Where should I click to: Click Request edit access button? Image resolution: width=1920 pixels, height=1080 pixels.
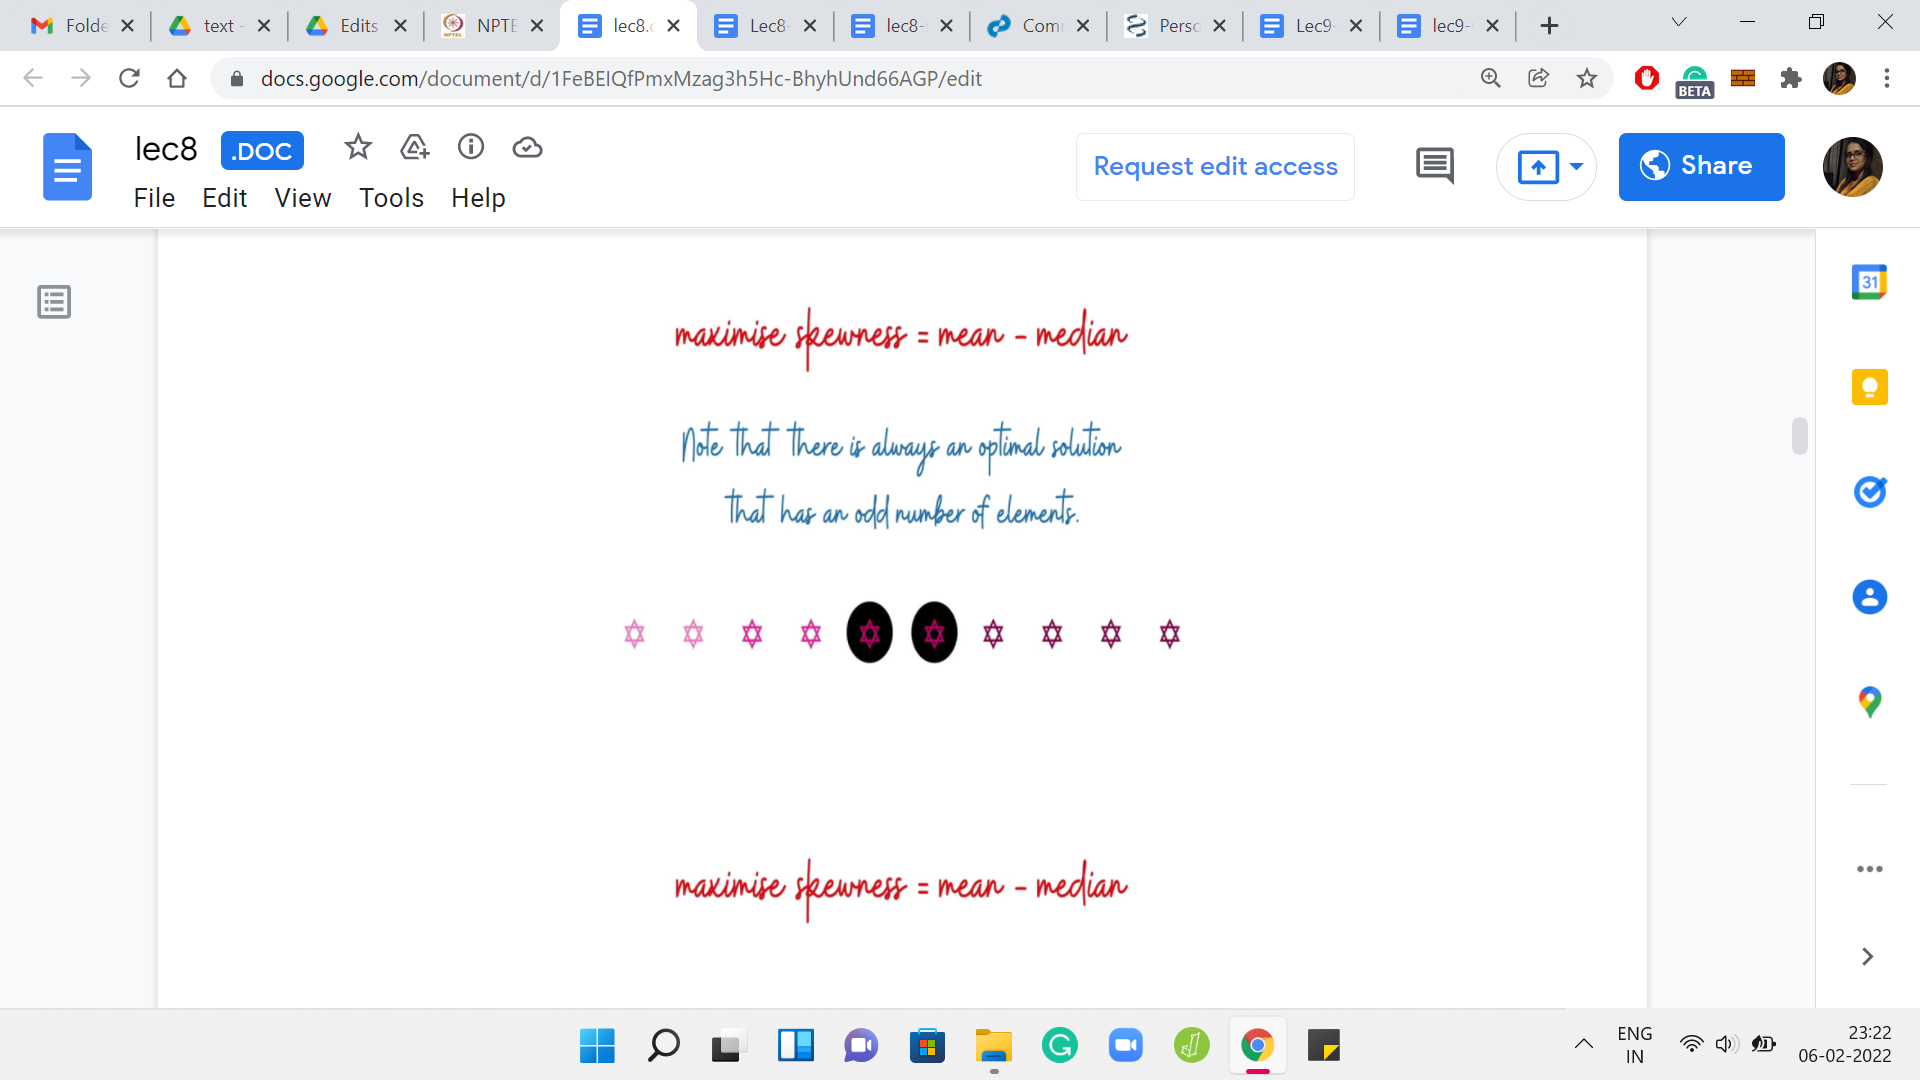click(x=1214, y=166)
